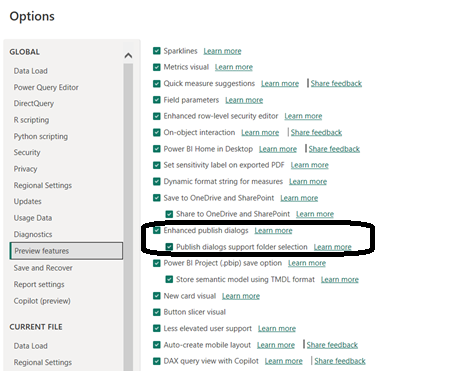Toggle Publish dialogs support folder selection
This screenshot has height=371, width=454.
tap(169, 247)
